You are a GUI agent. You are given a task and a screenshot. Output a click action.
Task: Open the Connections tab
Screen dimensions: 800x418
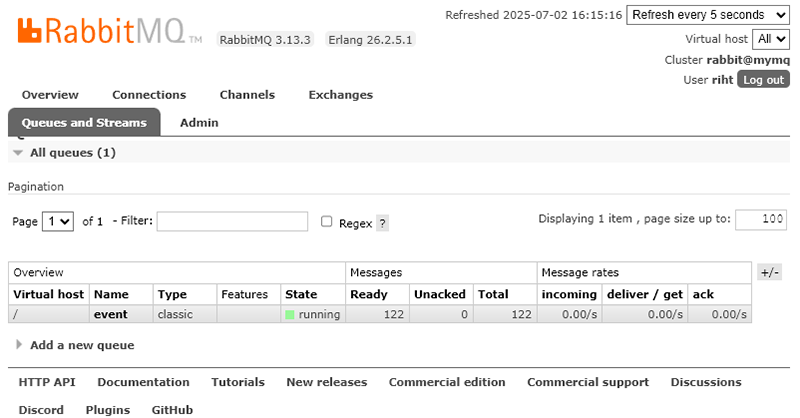pyautogui.click(x=149, y=95)
